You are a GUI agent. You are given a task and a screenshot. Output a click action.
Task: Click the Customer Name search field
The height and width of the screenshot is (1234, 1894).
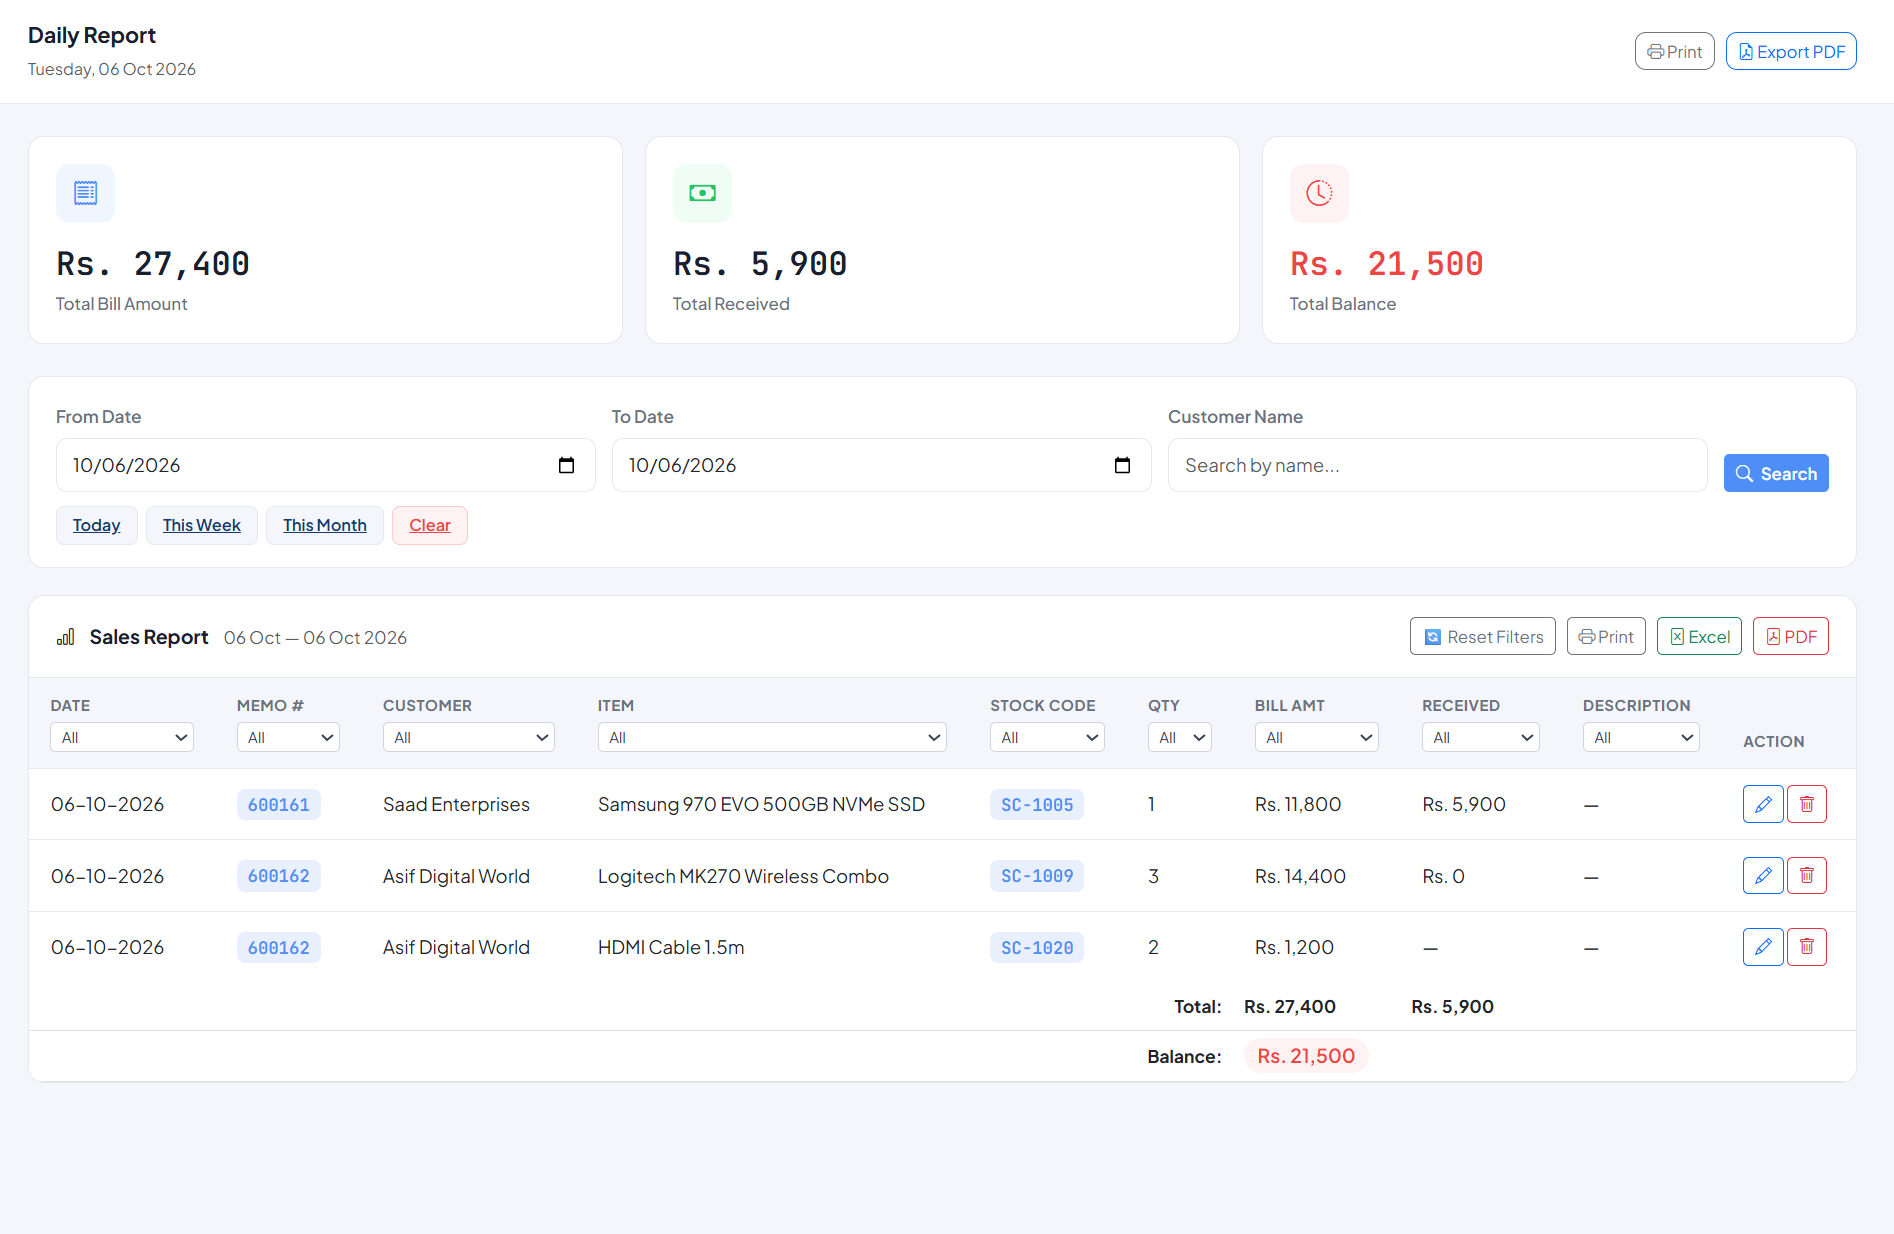1438,465
